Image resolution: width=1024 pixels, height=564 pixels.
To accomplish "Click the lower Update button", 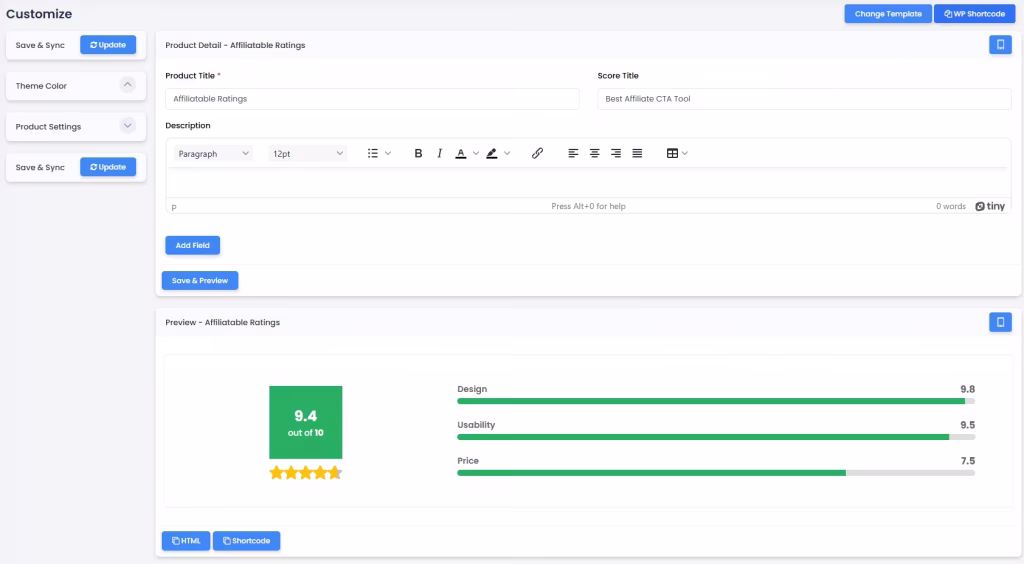I will 108,167.
